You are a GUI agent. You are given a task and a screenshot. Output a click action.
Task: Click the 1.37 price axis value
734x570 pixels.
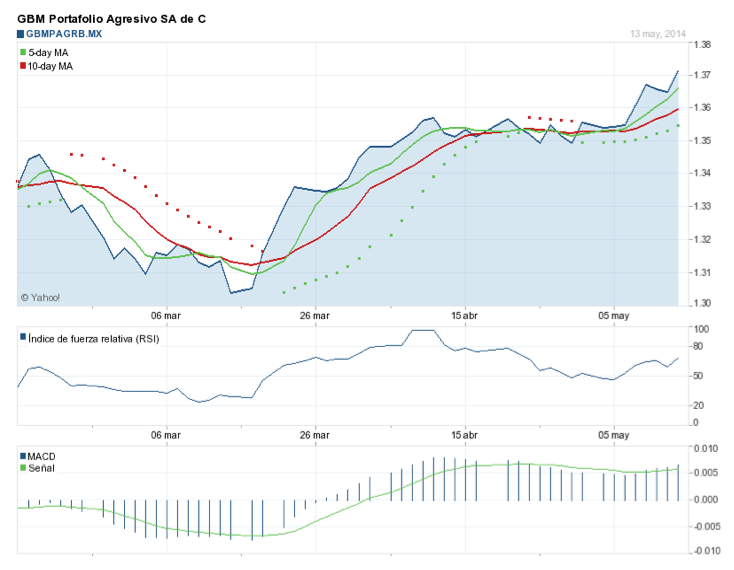point(702,75)
